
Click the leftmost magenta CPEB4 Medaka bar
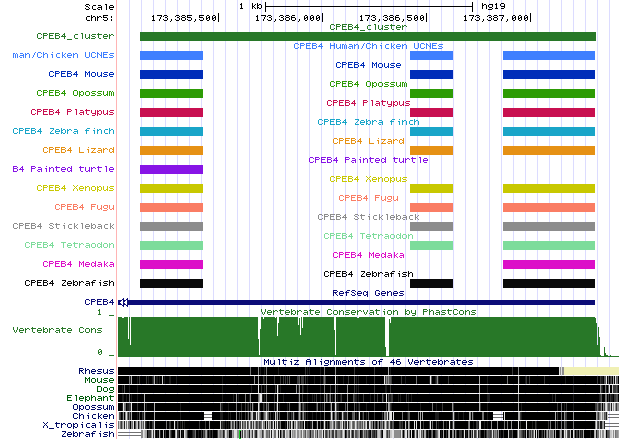coord(171,264)
